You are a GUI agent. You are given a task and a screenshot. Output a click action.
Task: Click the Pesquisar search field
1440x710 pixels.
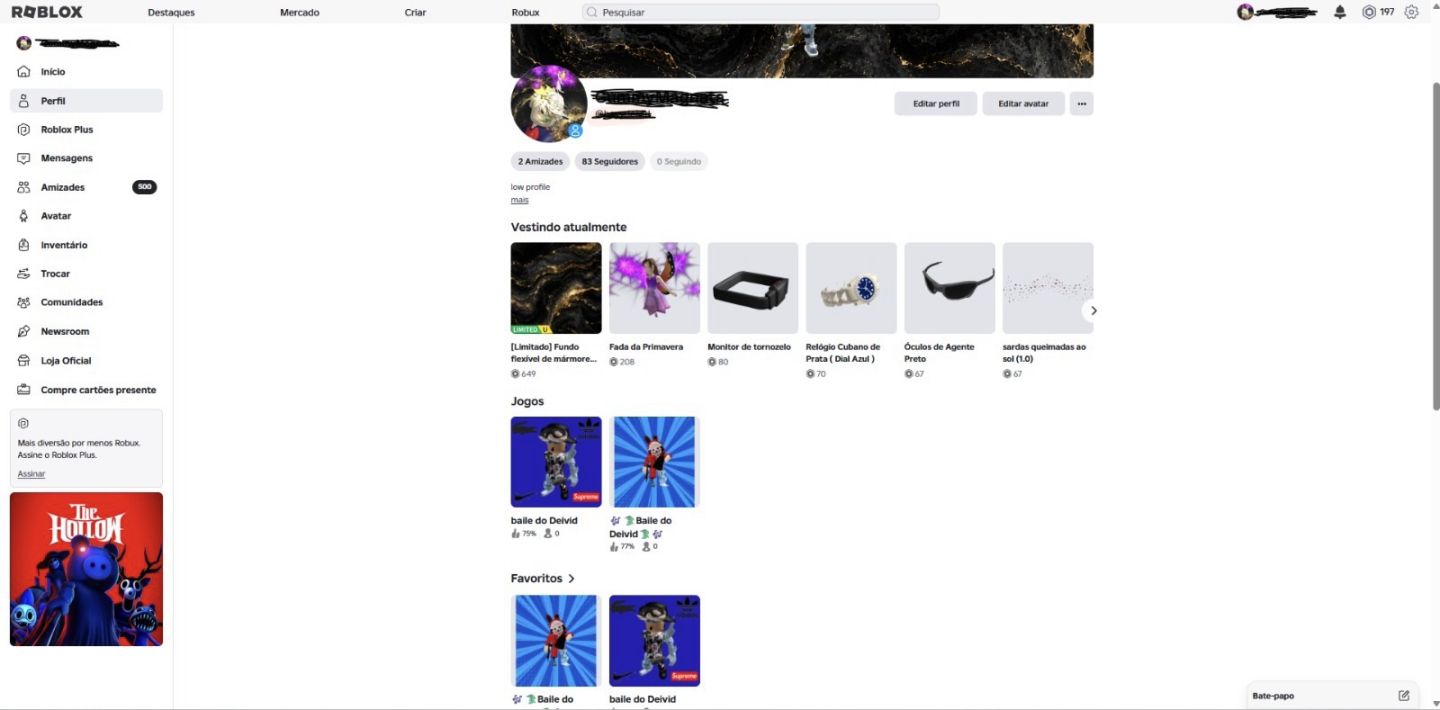pos(760,12)
